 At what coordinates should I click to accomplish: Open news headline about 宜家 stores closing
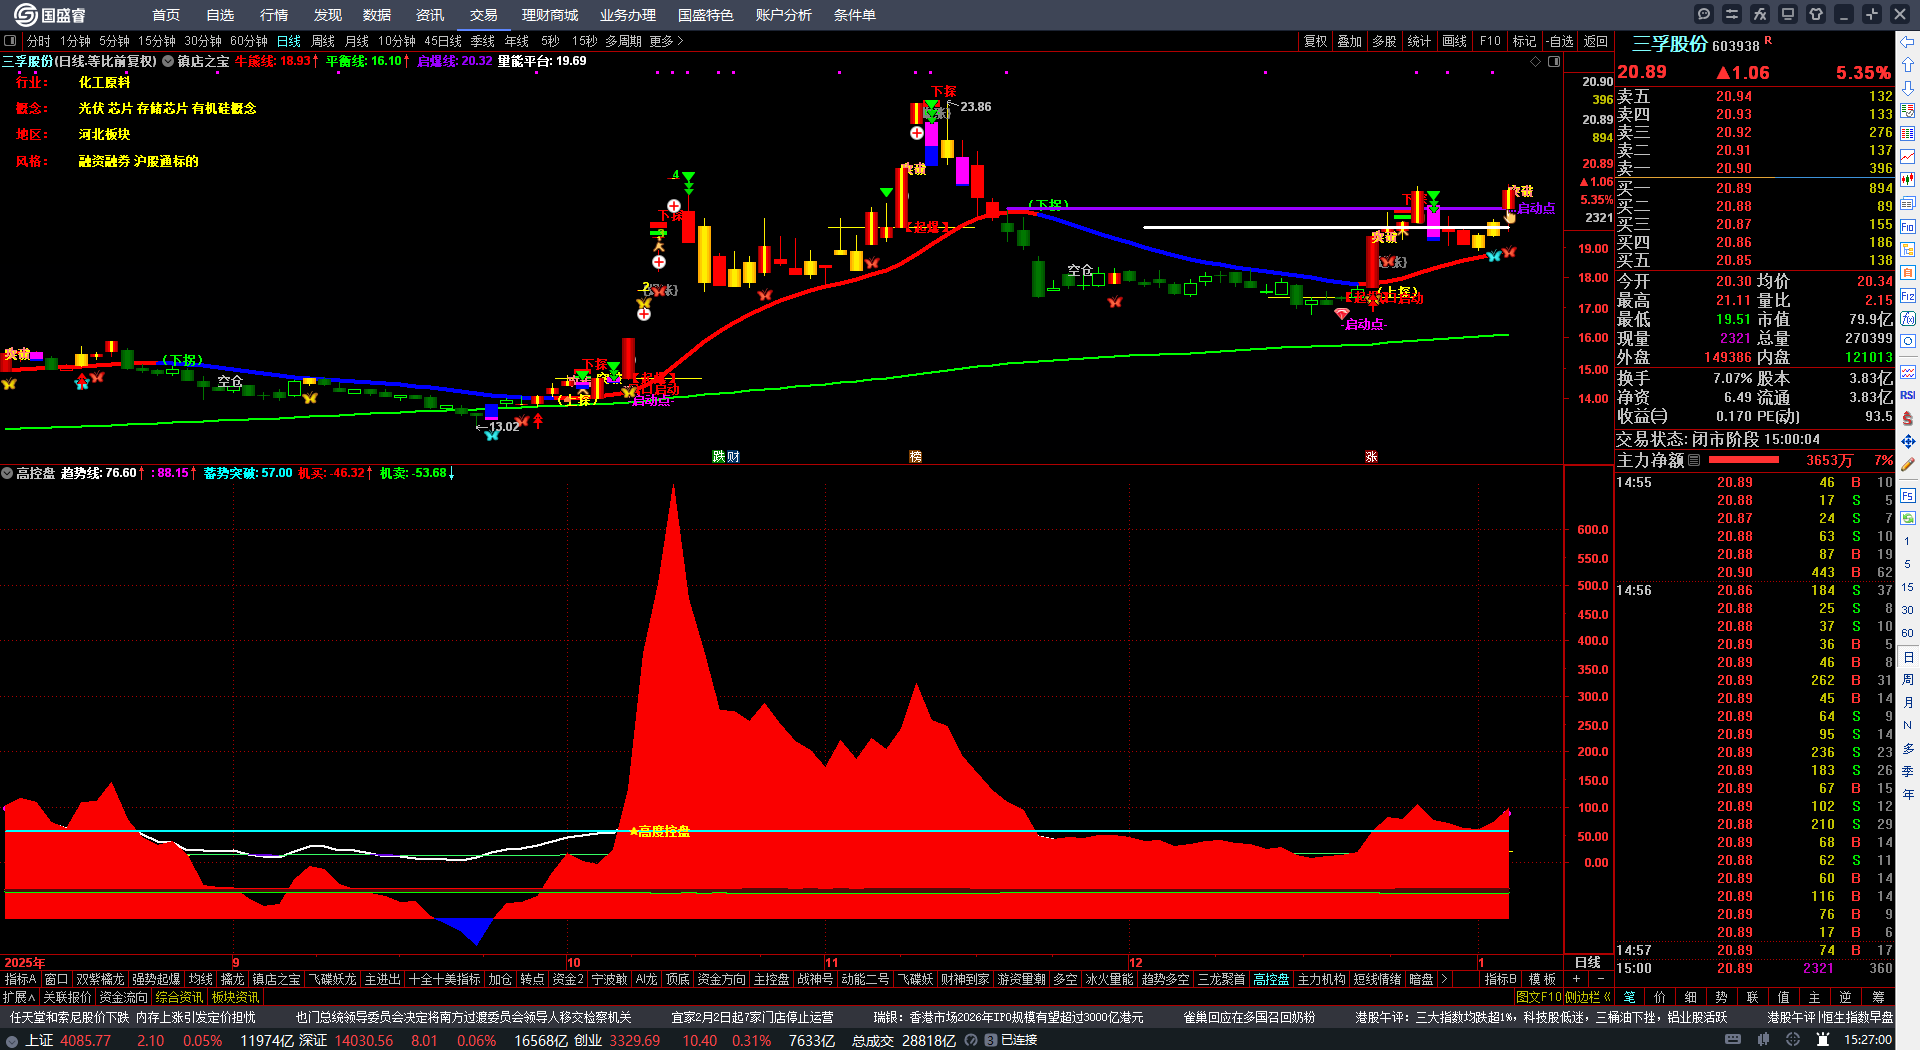(x=752, y=1017)
